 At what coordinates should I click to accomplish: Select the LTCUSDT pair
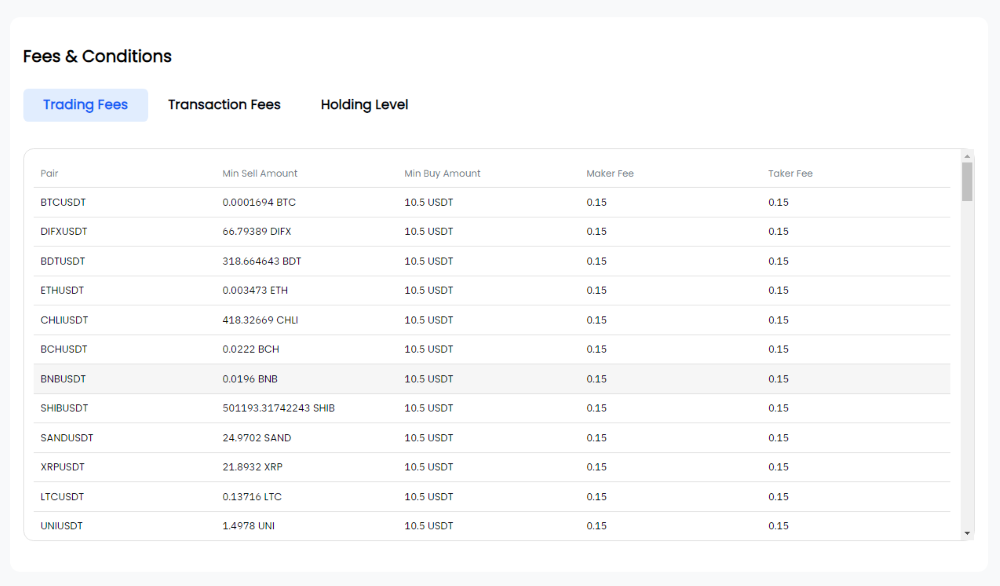[x=62, y=497]
